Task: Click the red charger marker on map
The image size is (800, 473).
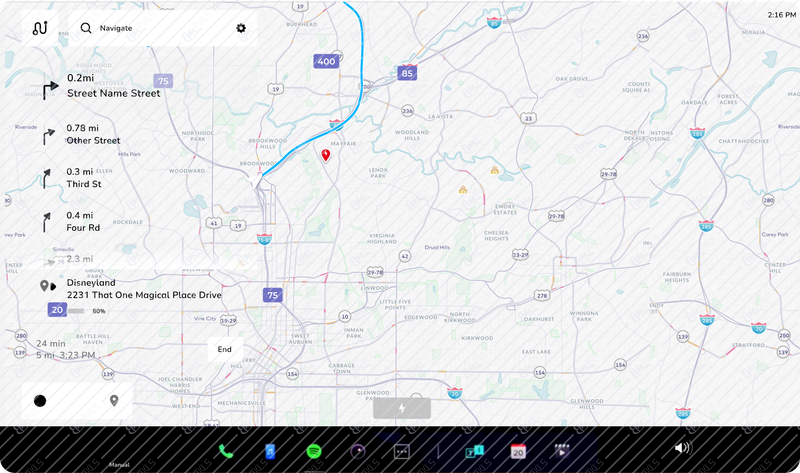Action: tap(326, 155)
